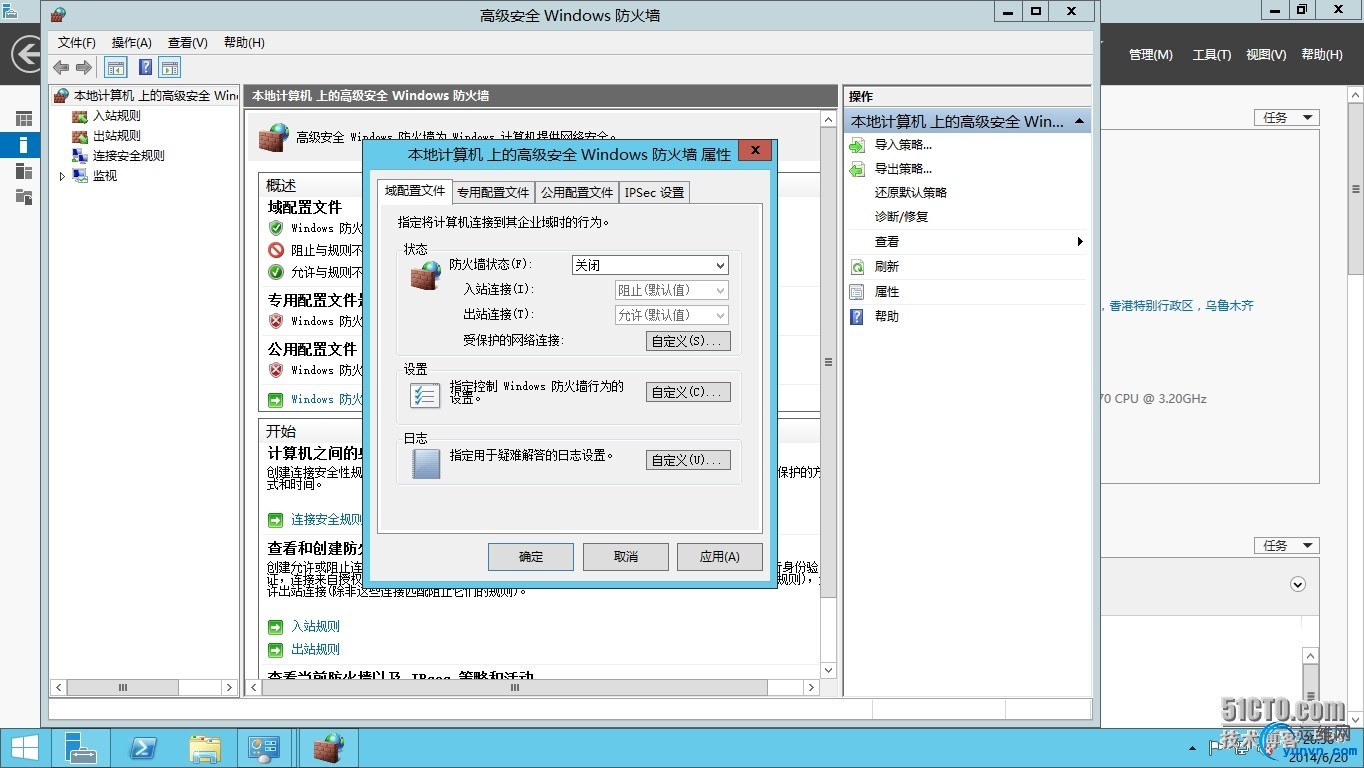Switch to the 专用配置文件 tab
The height and width of the screenshot is (768, 1364).
pos(493,192)
